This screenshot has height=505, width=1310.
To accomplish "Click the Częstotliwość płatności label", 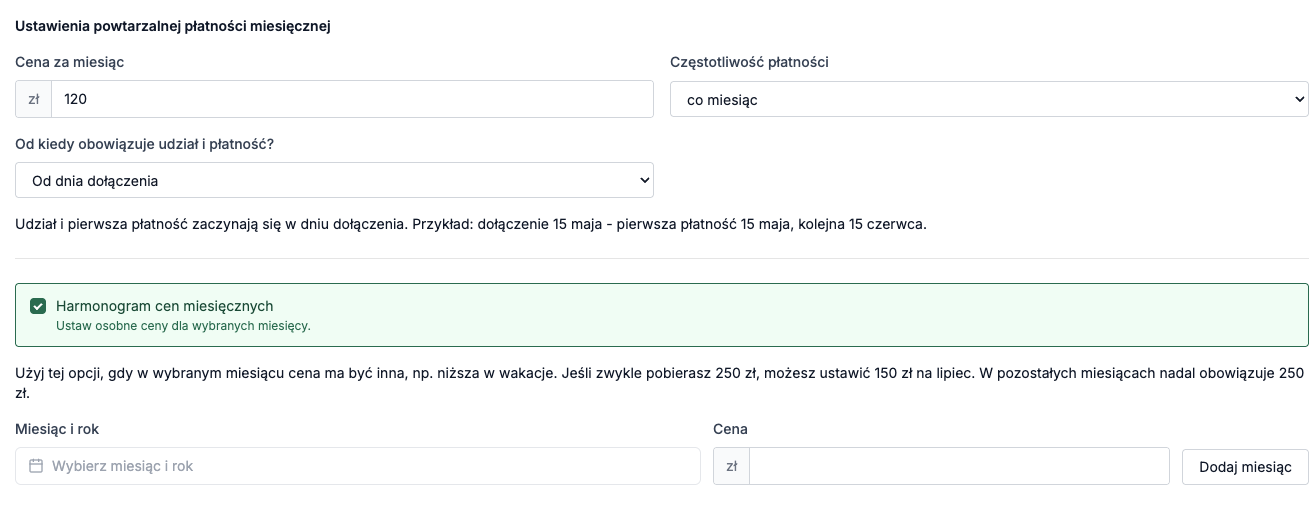I will pyautogui.click(x=749, y=62).
